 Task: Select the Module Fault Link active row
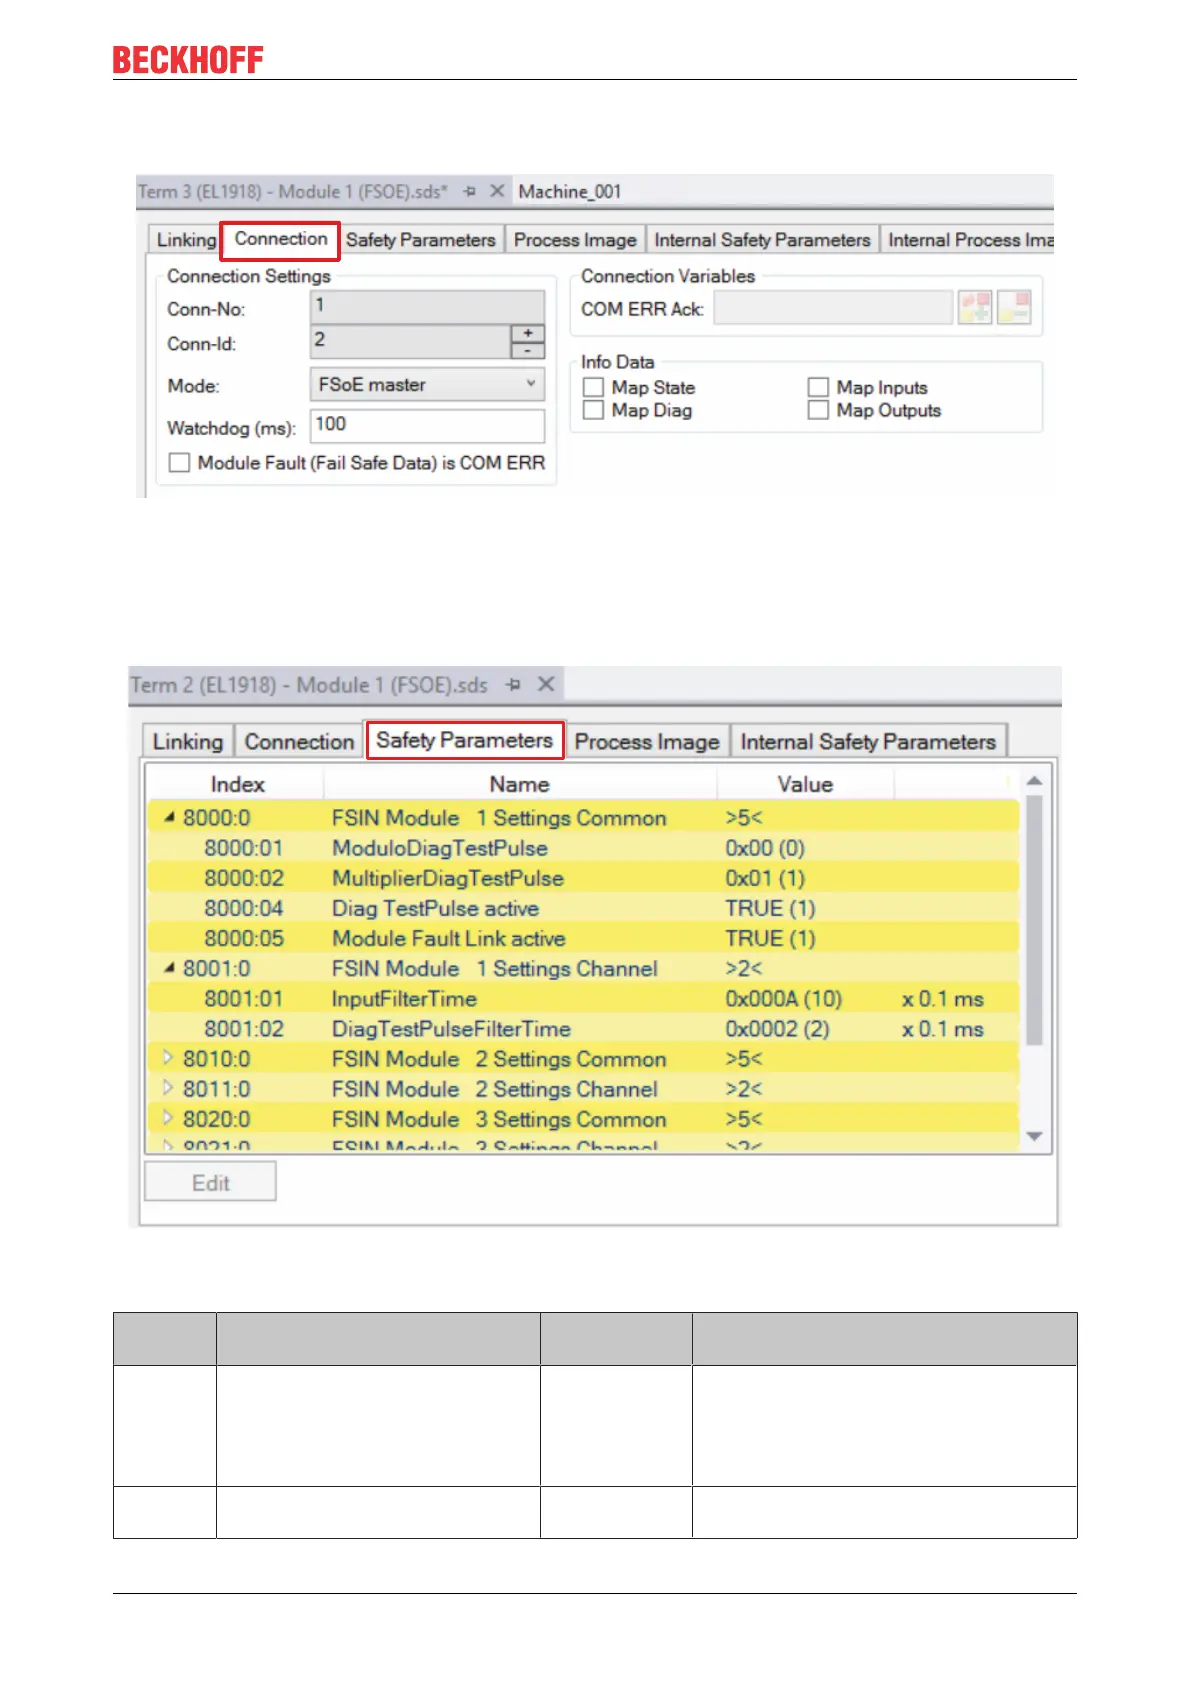584,938
